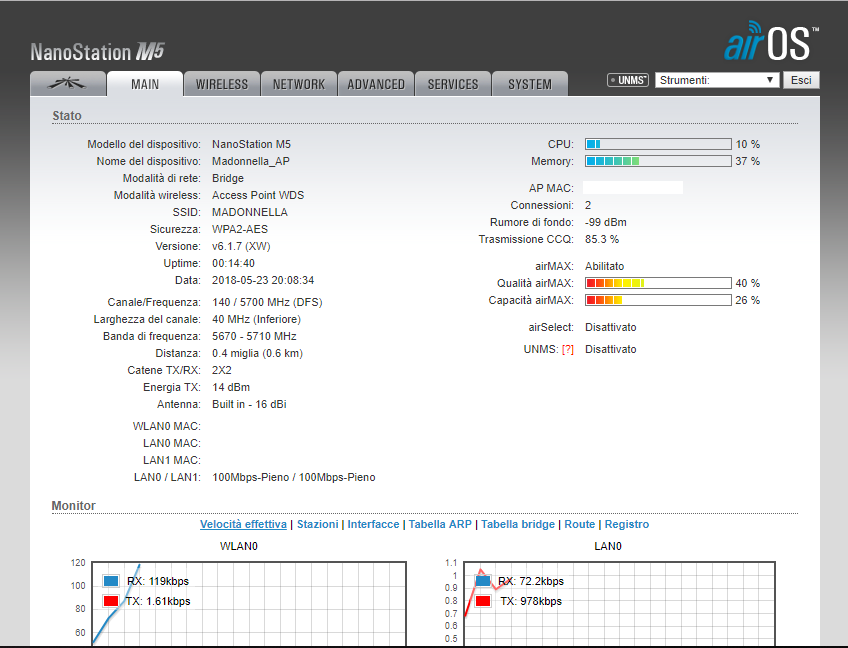Click device name Madonnella_AP
Image resolution: width=848 pixels, height=648 pixels.
(x=251, y=161)
